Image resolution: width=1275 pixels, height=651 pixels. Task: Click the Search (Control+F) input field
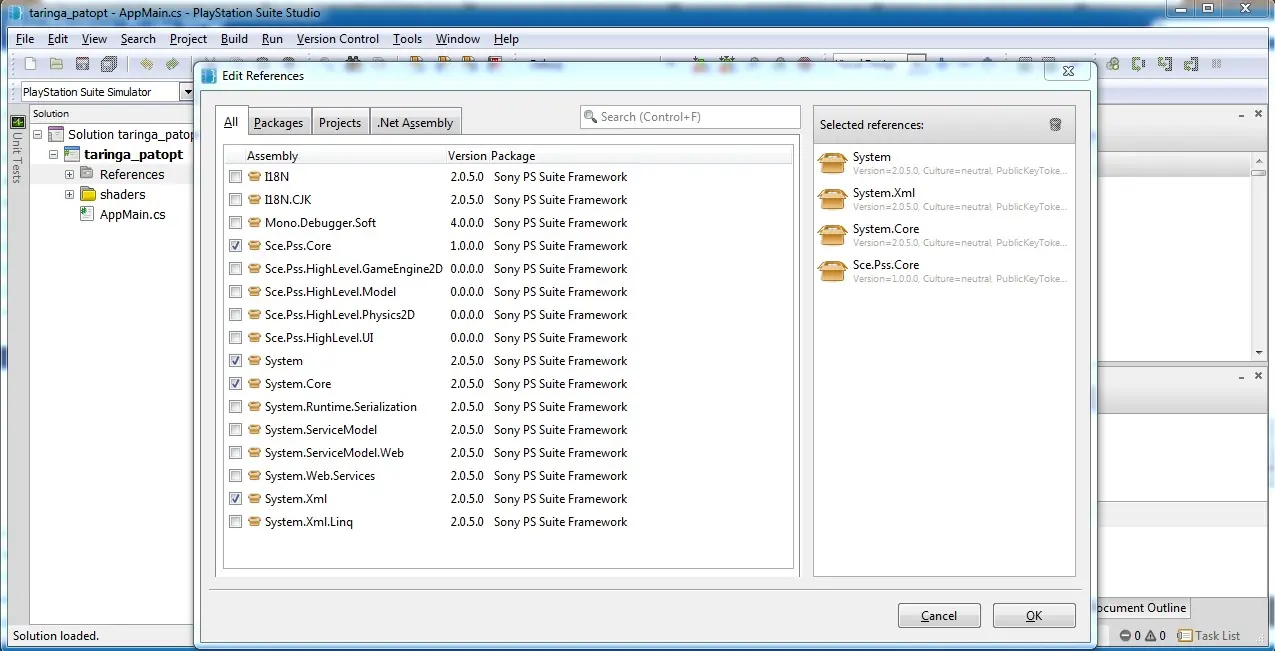pos(690,117)
